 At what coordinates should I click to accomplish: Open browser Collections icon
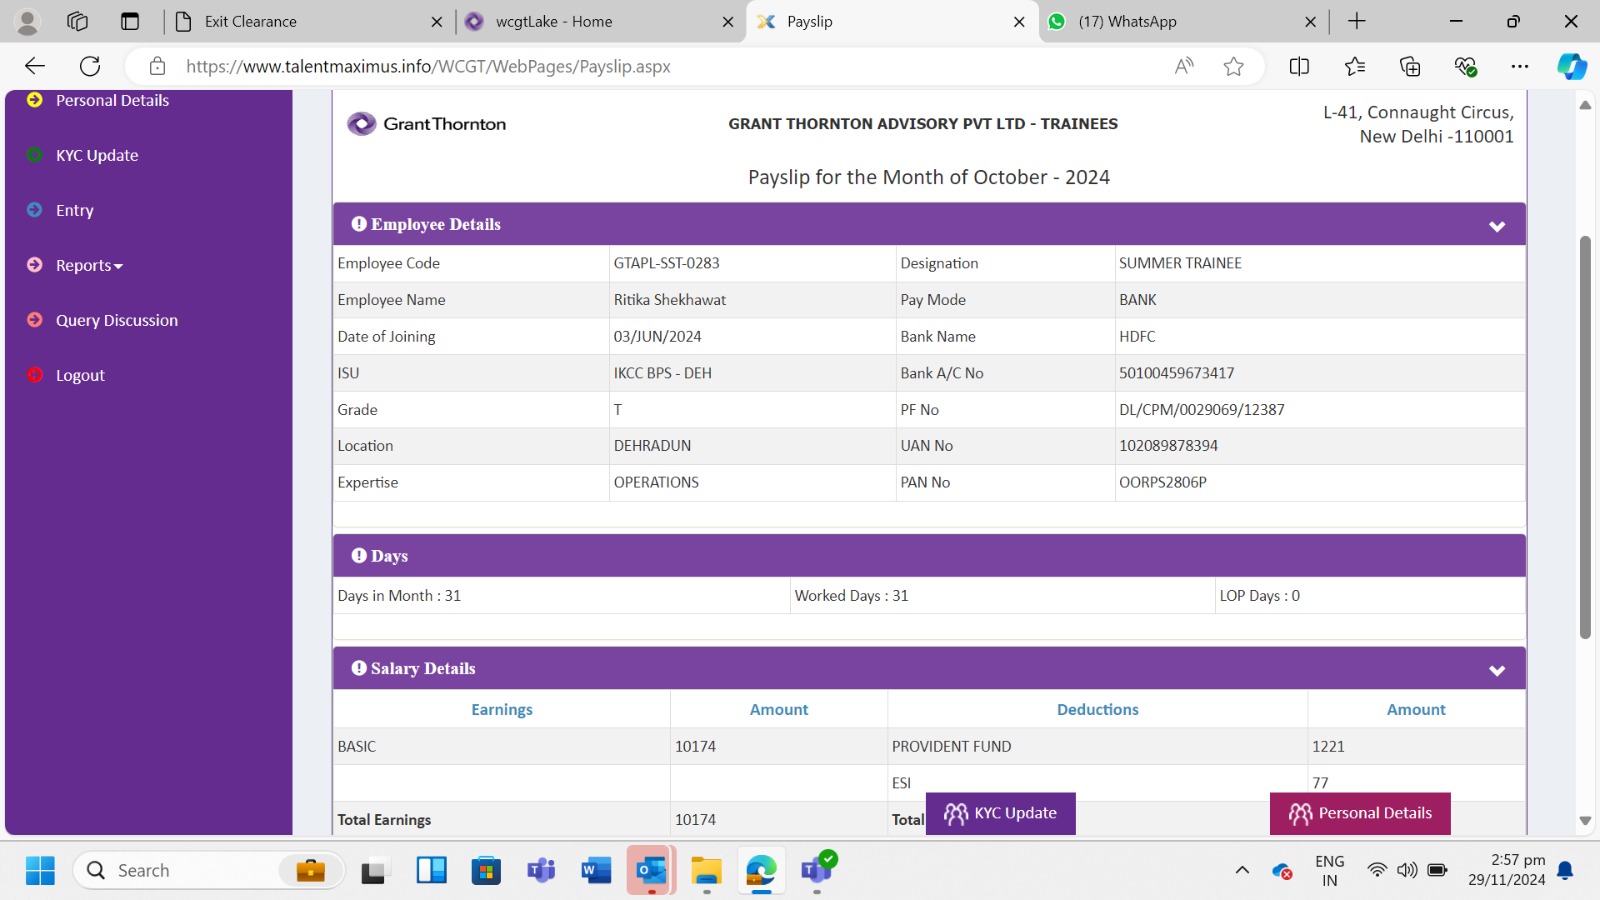coord(1410,66)
